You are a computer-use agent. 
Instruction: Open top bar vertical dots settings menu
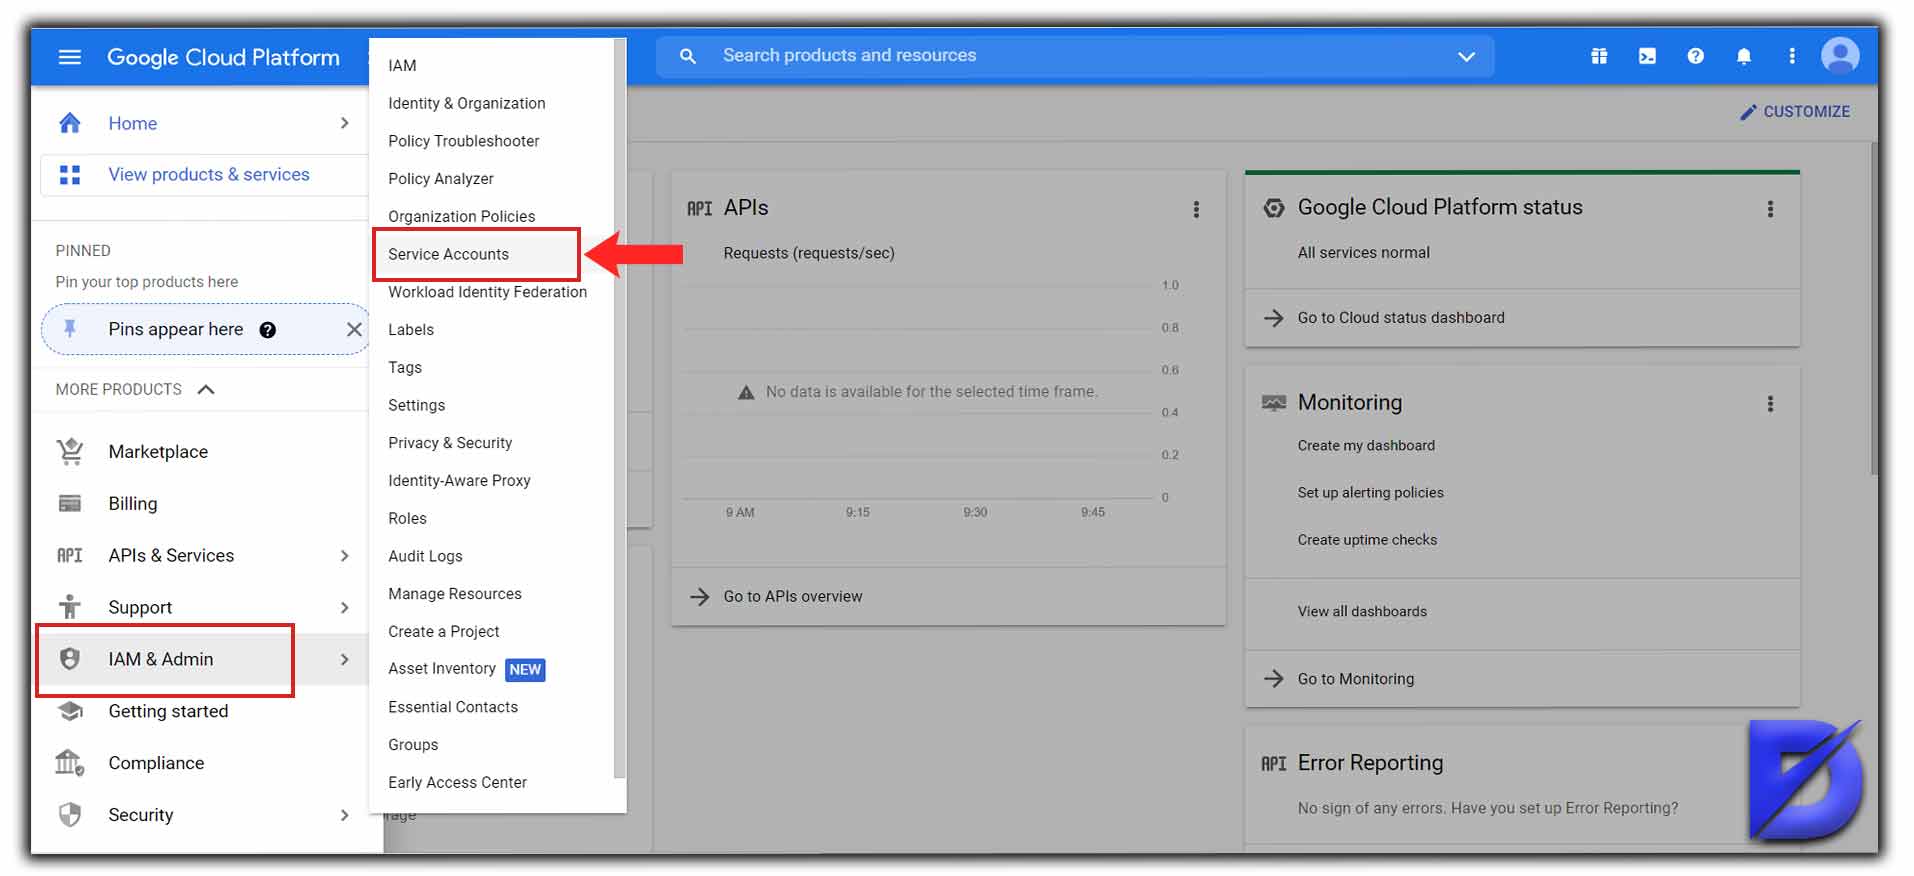click(x=1791, y=56)
